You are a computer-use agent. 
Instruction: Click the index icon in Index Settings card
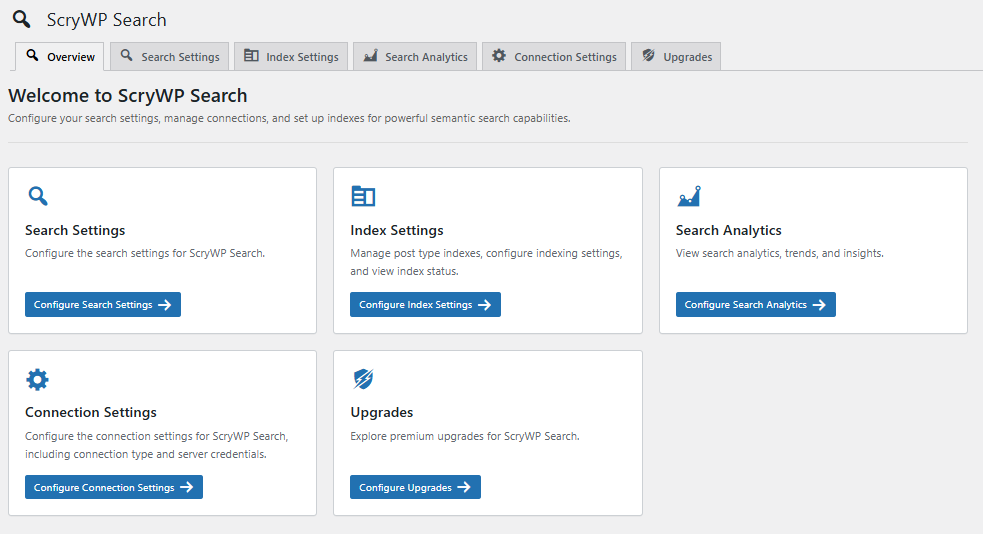[x=363, y=196]
